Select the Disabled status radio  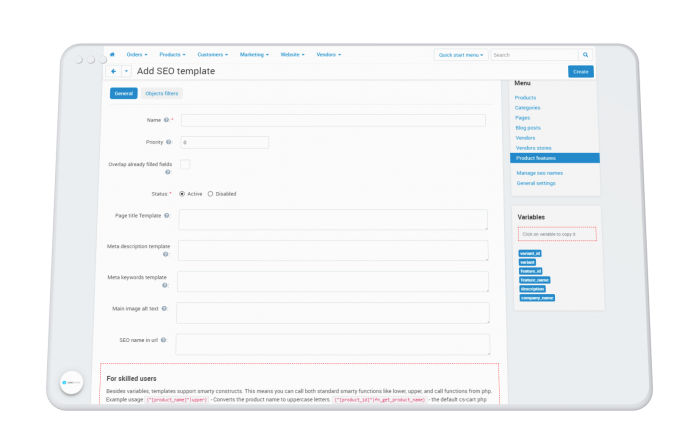click(210, 194)
